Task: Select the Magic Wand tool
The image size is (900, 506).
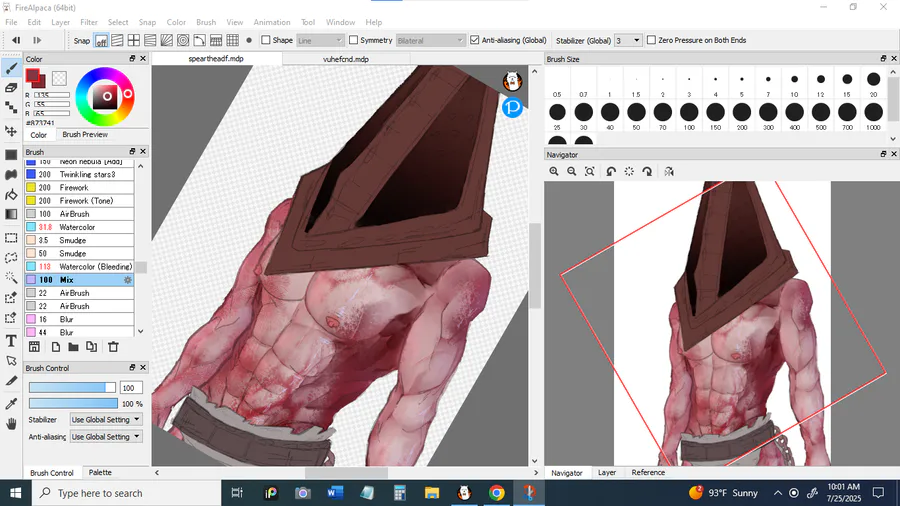Action: coord(11,278)
